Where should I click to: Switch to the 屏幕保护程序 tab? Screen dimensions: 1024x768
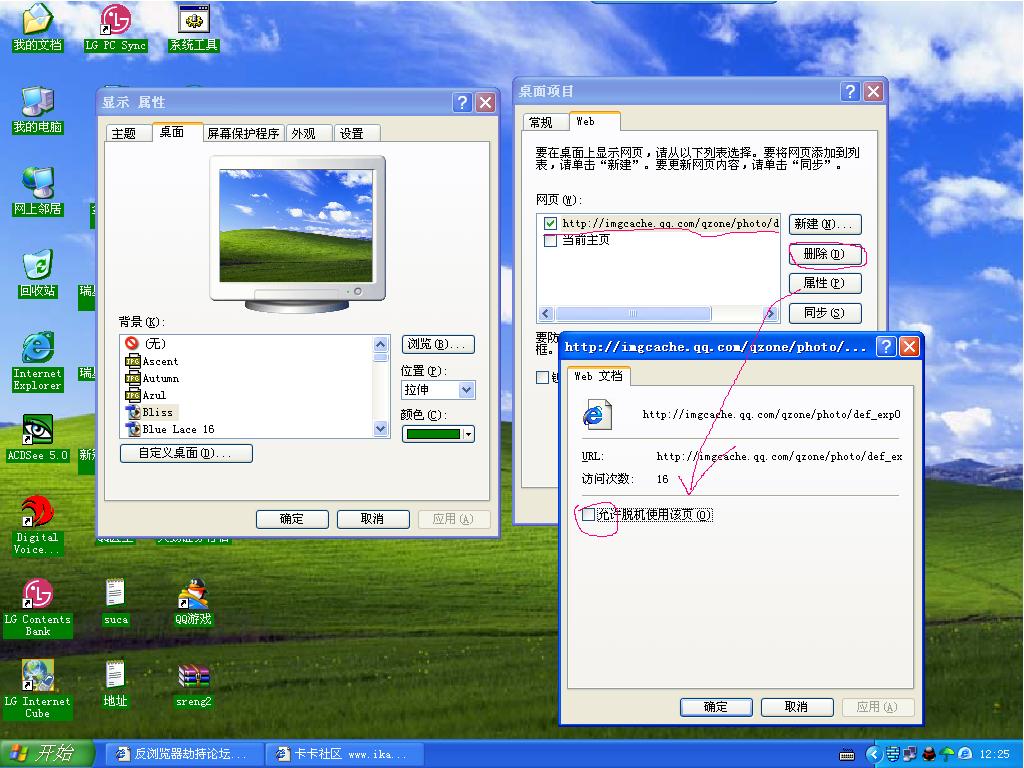[x=243, y=133]
